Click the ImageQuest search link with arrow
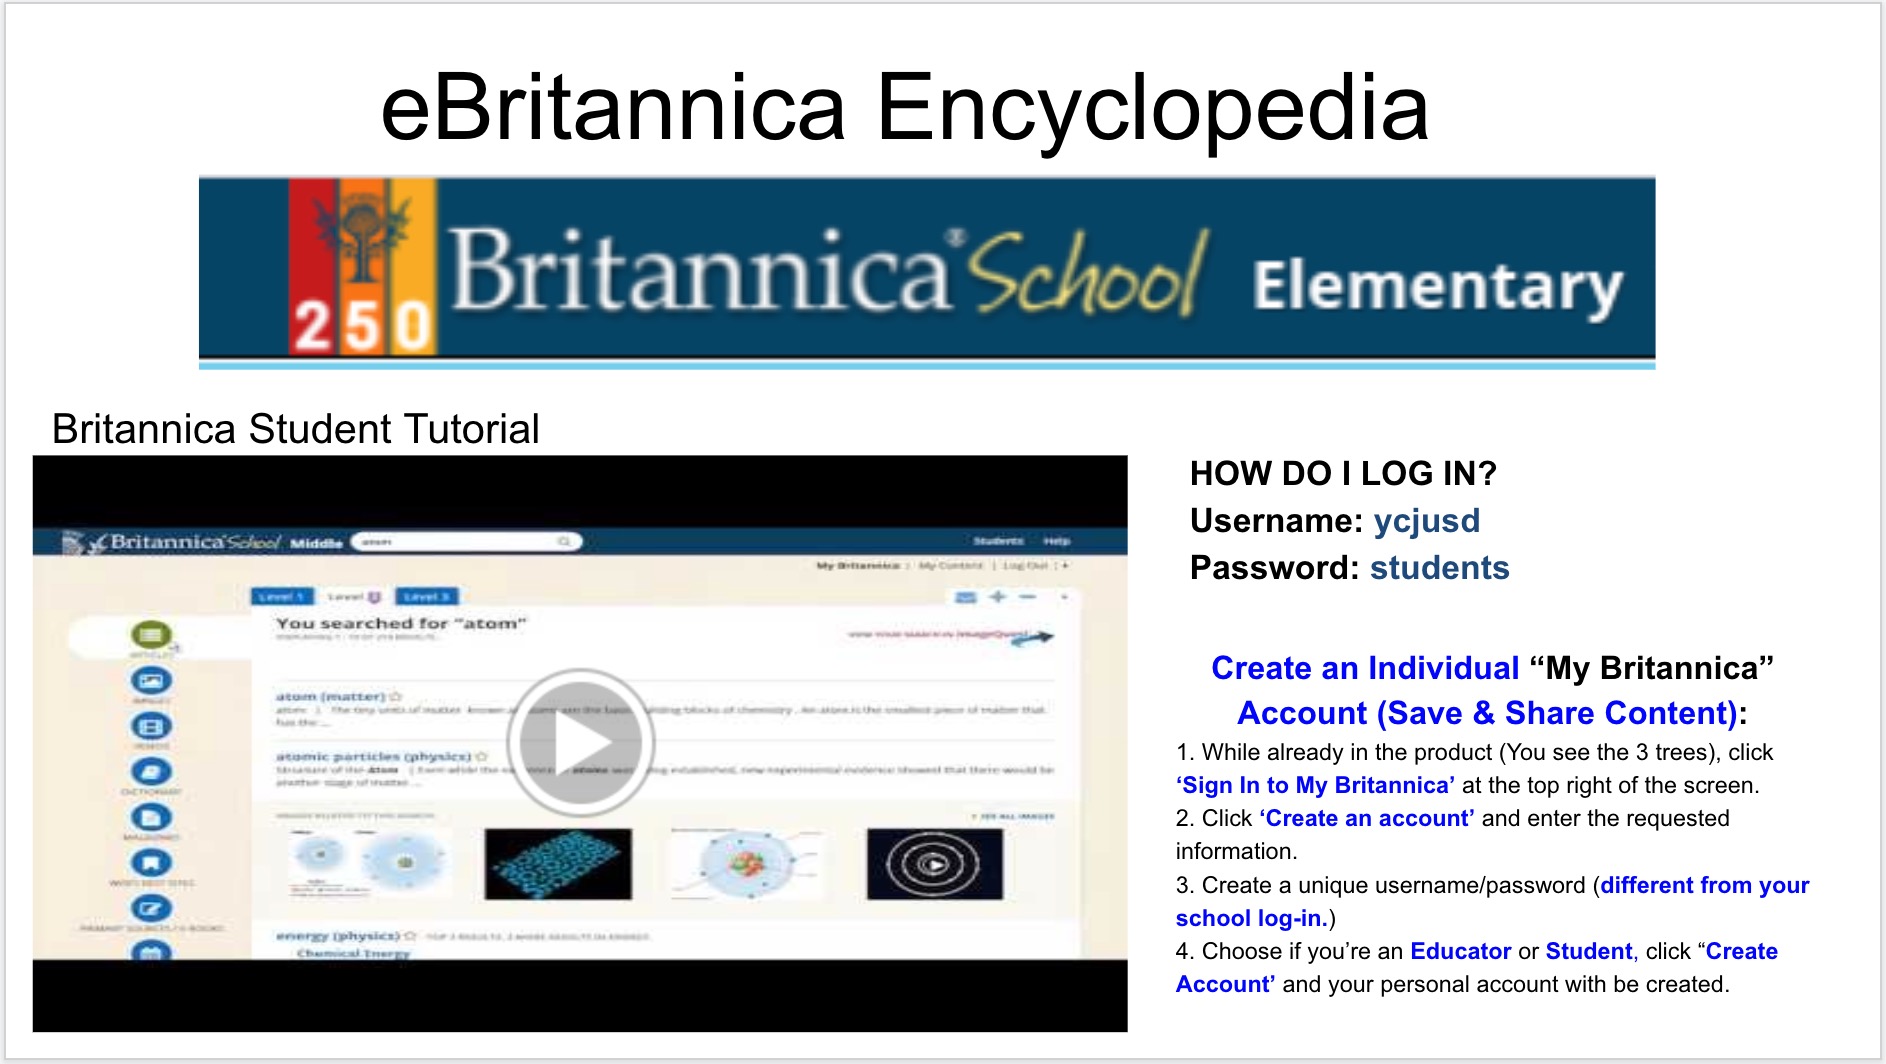This screenshot has width=1886, height=1064. 950,636
